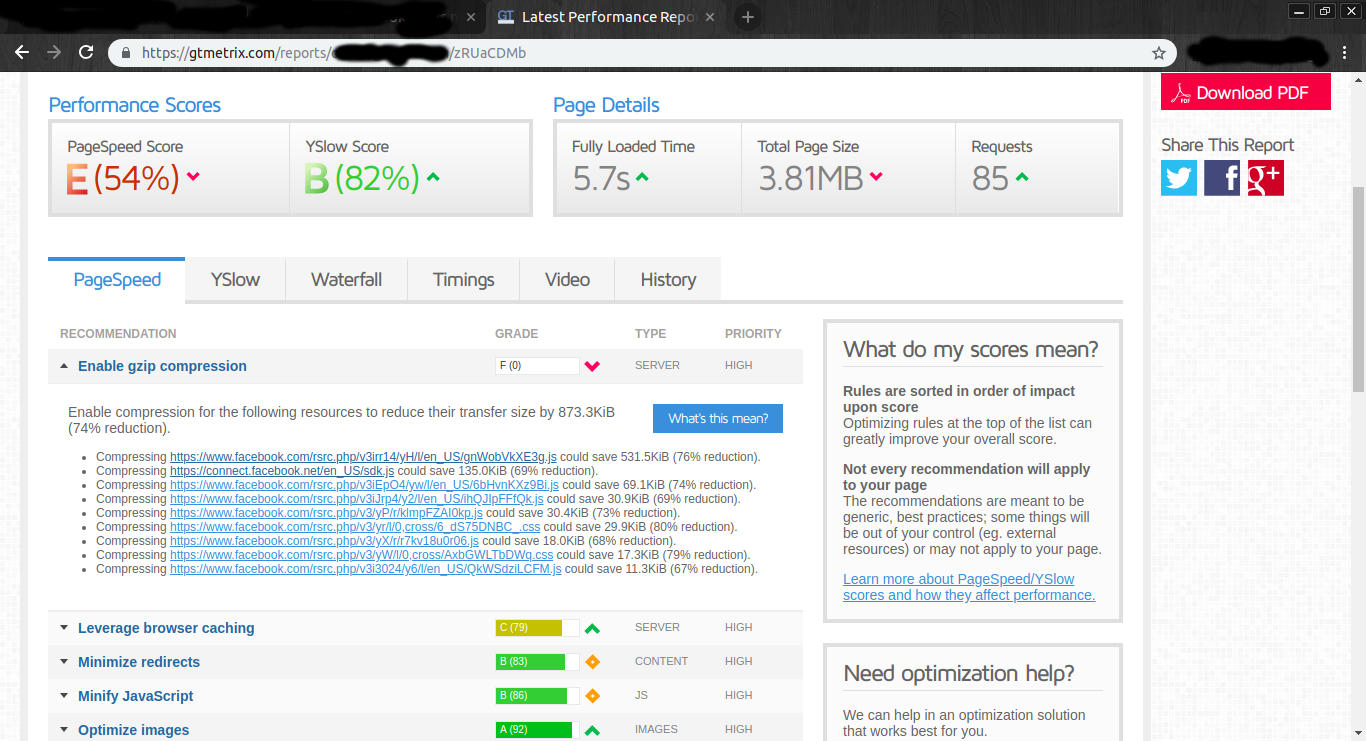This screenshot has width=1366, height=741.
Task: Click Total Page Size trend arrow
Action: pyautogui.click(x=876, y=177)
